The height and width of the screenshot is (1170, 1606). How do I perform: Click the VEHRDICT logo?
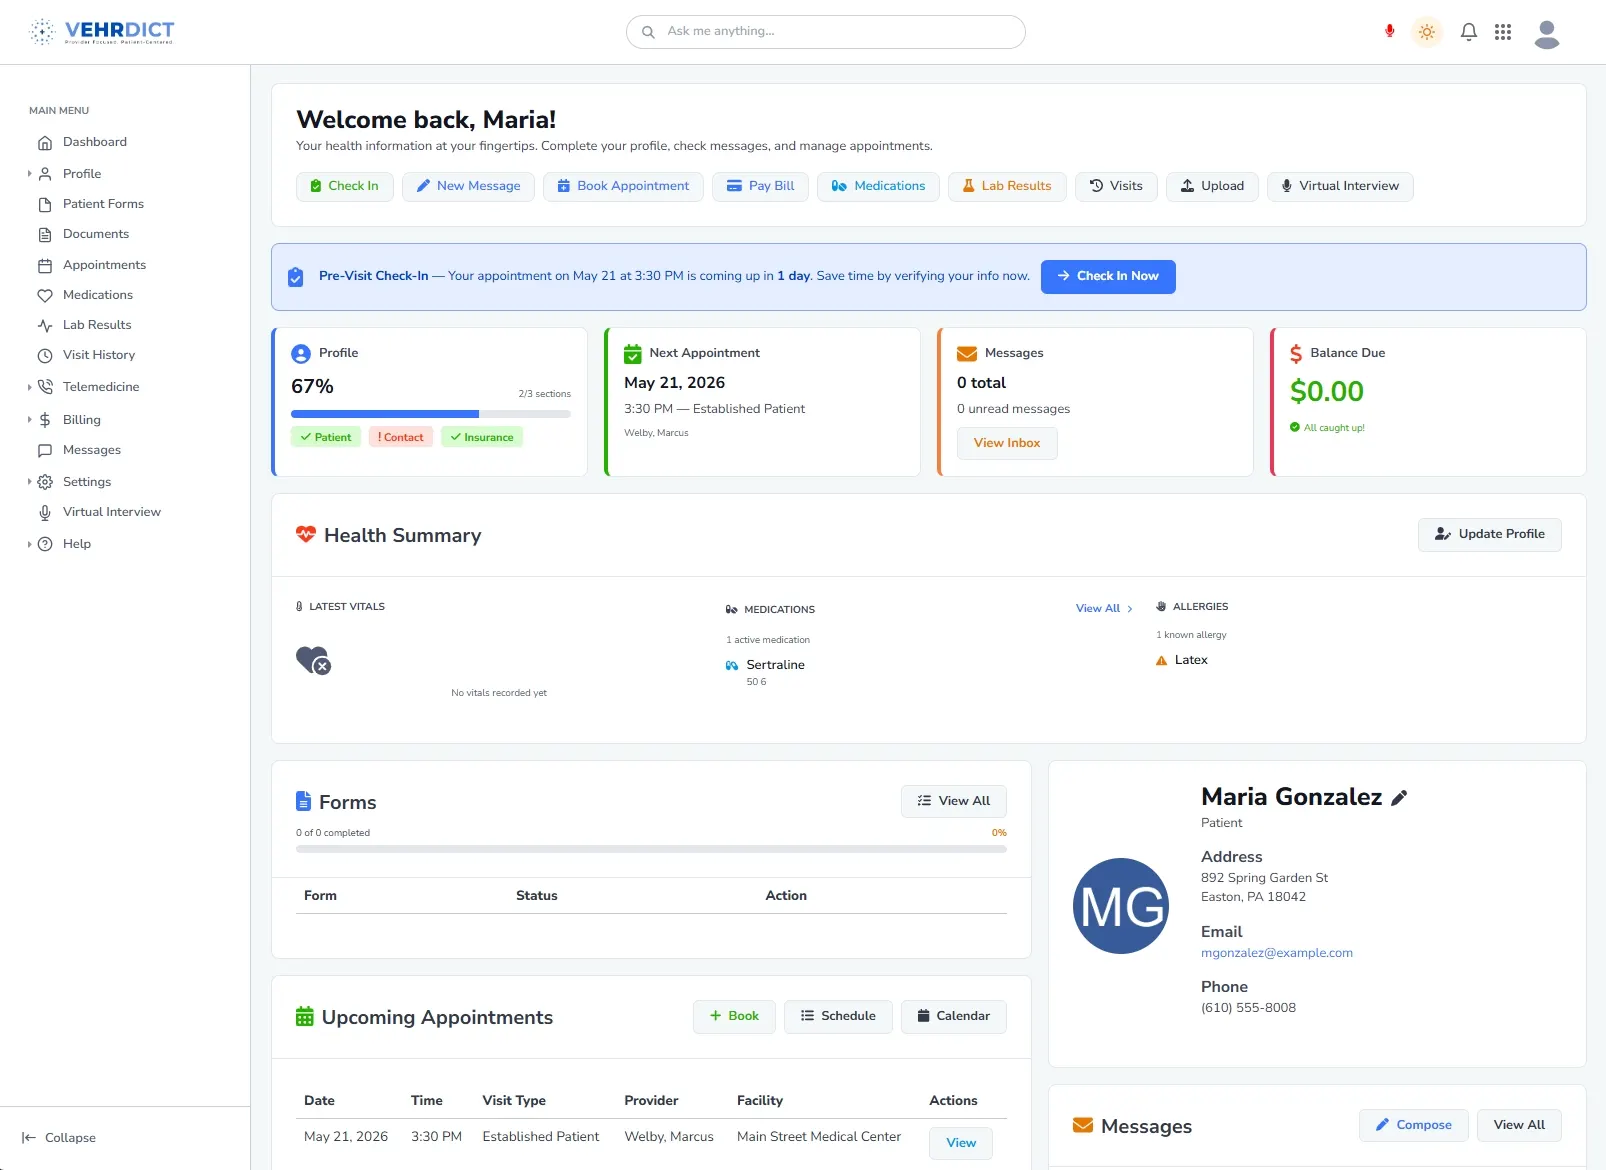101,32
